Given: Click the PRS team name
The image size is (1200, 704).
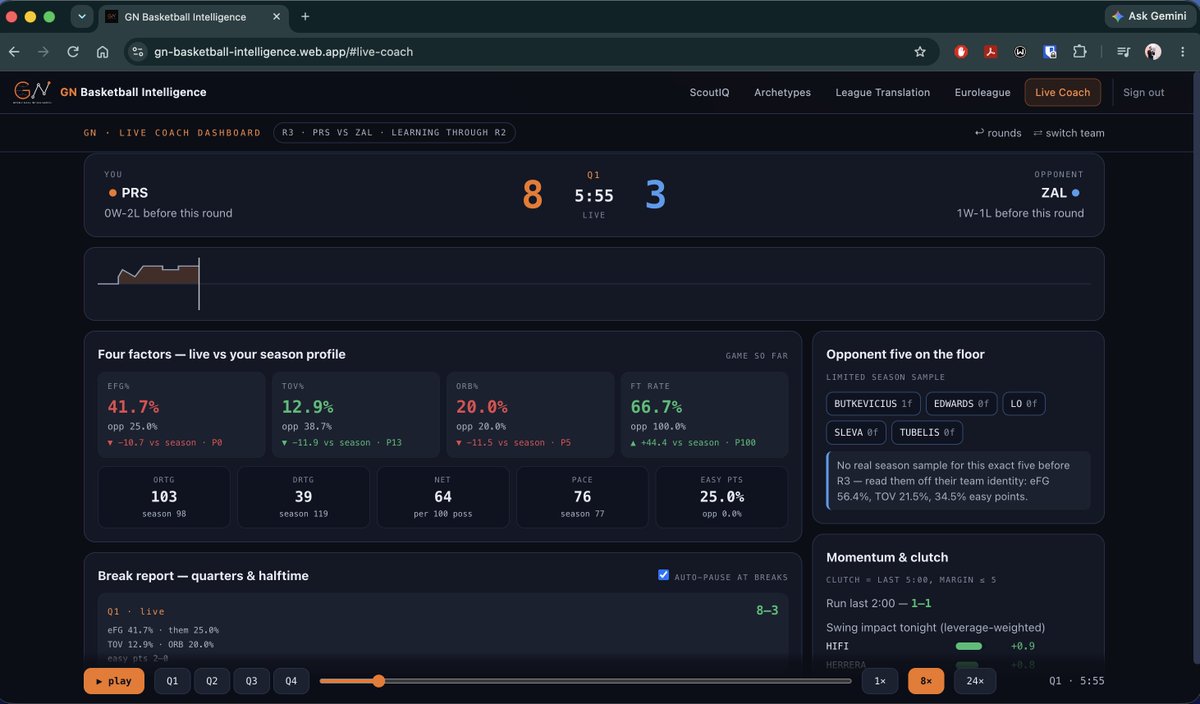Looking at the screenshot, I should click(134, 193).
